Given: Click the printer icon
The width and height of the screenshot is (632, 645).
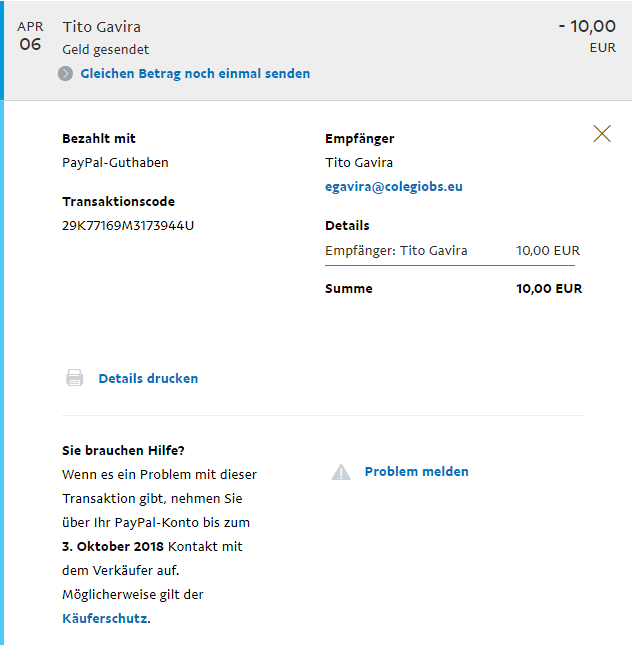Looking at the screenshot, I should click(x=74, y=378).
